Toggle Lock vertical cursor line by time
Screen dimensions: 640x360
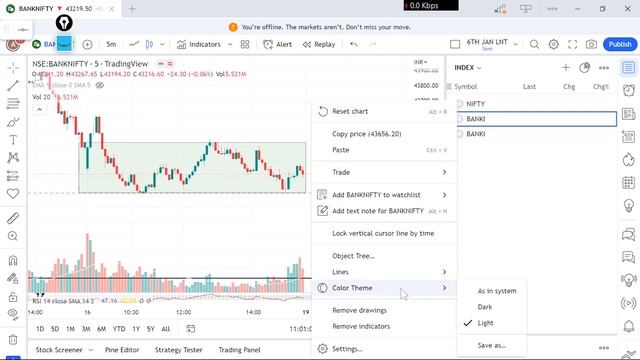384,233
